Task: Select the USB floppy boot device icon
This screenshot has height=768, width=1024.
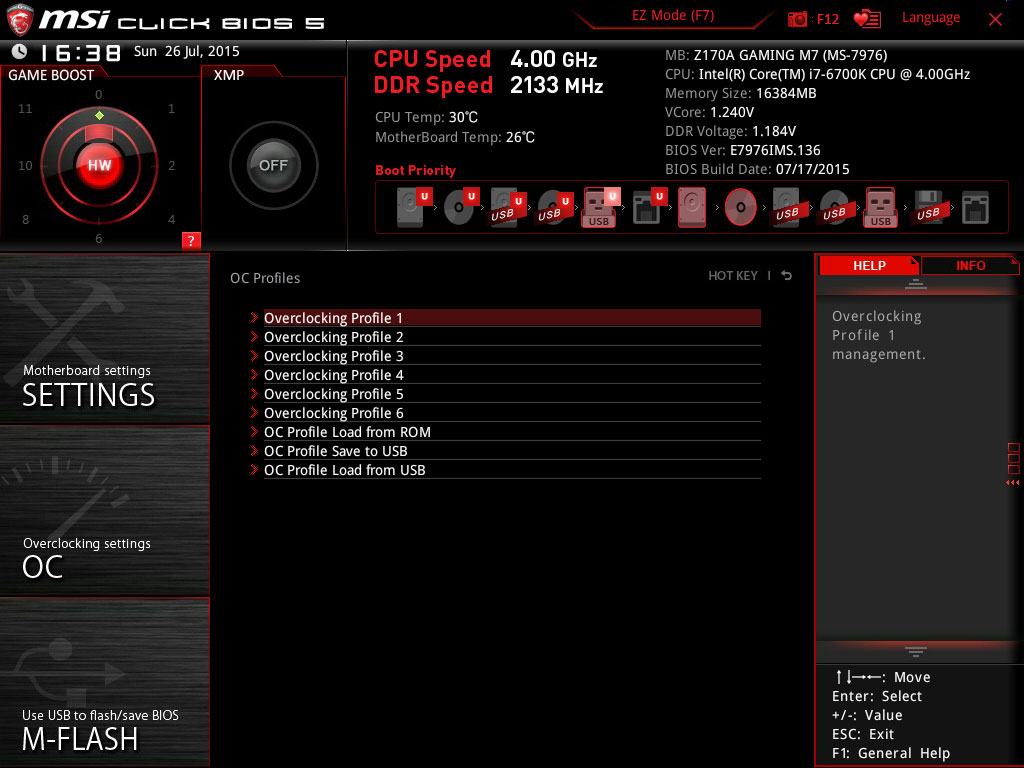Action: (928, 207)
